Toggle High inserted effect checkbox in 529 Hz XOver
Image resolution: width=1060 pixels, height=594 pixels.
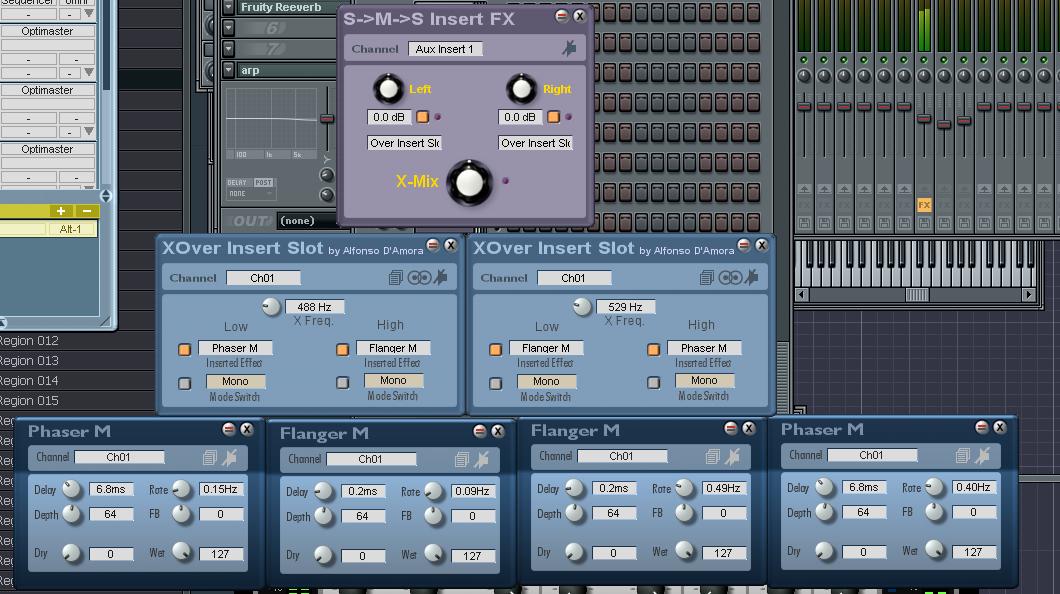coord(654,349)
